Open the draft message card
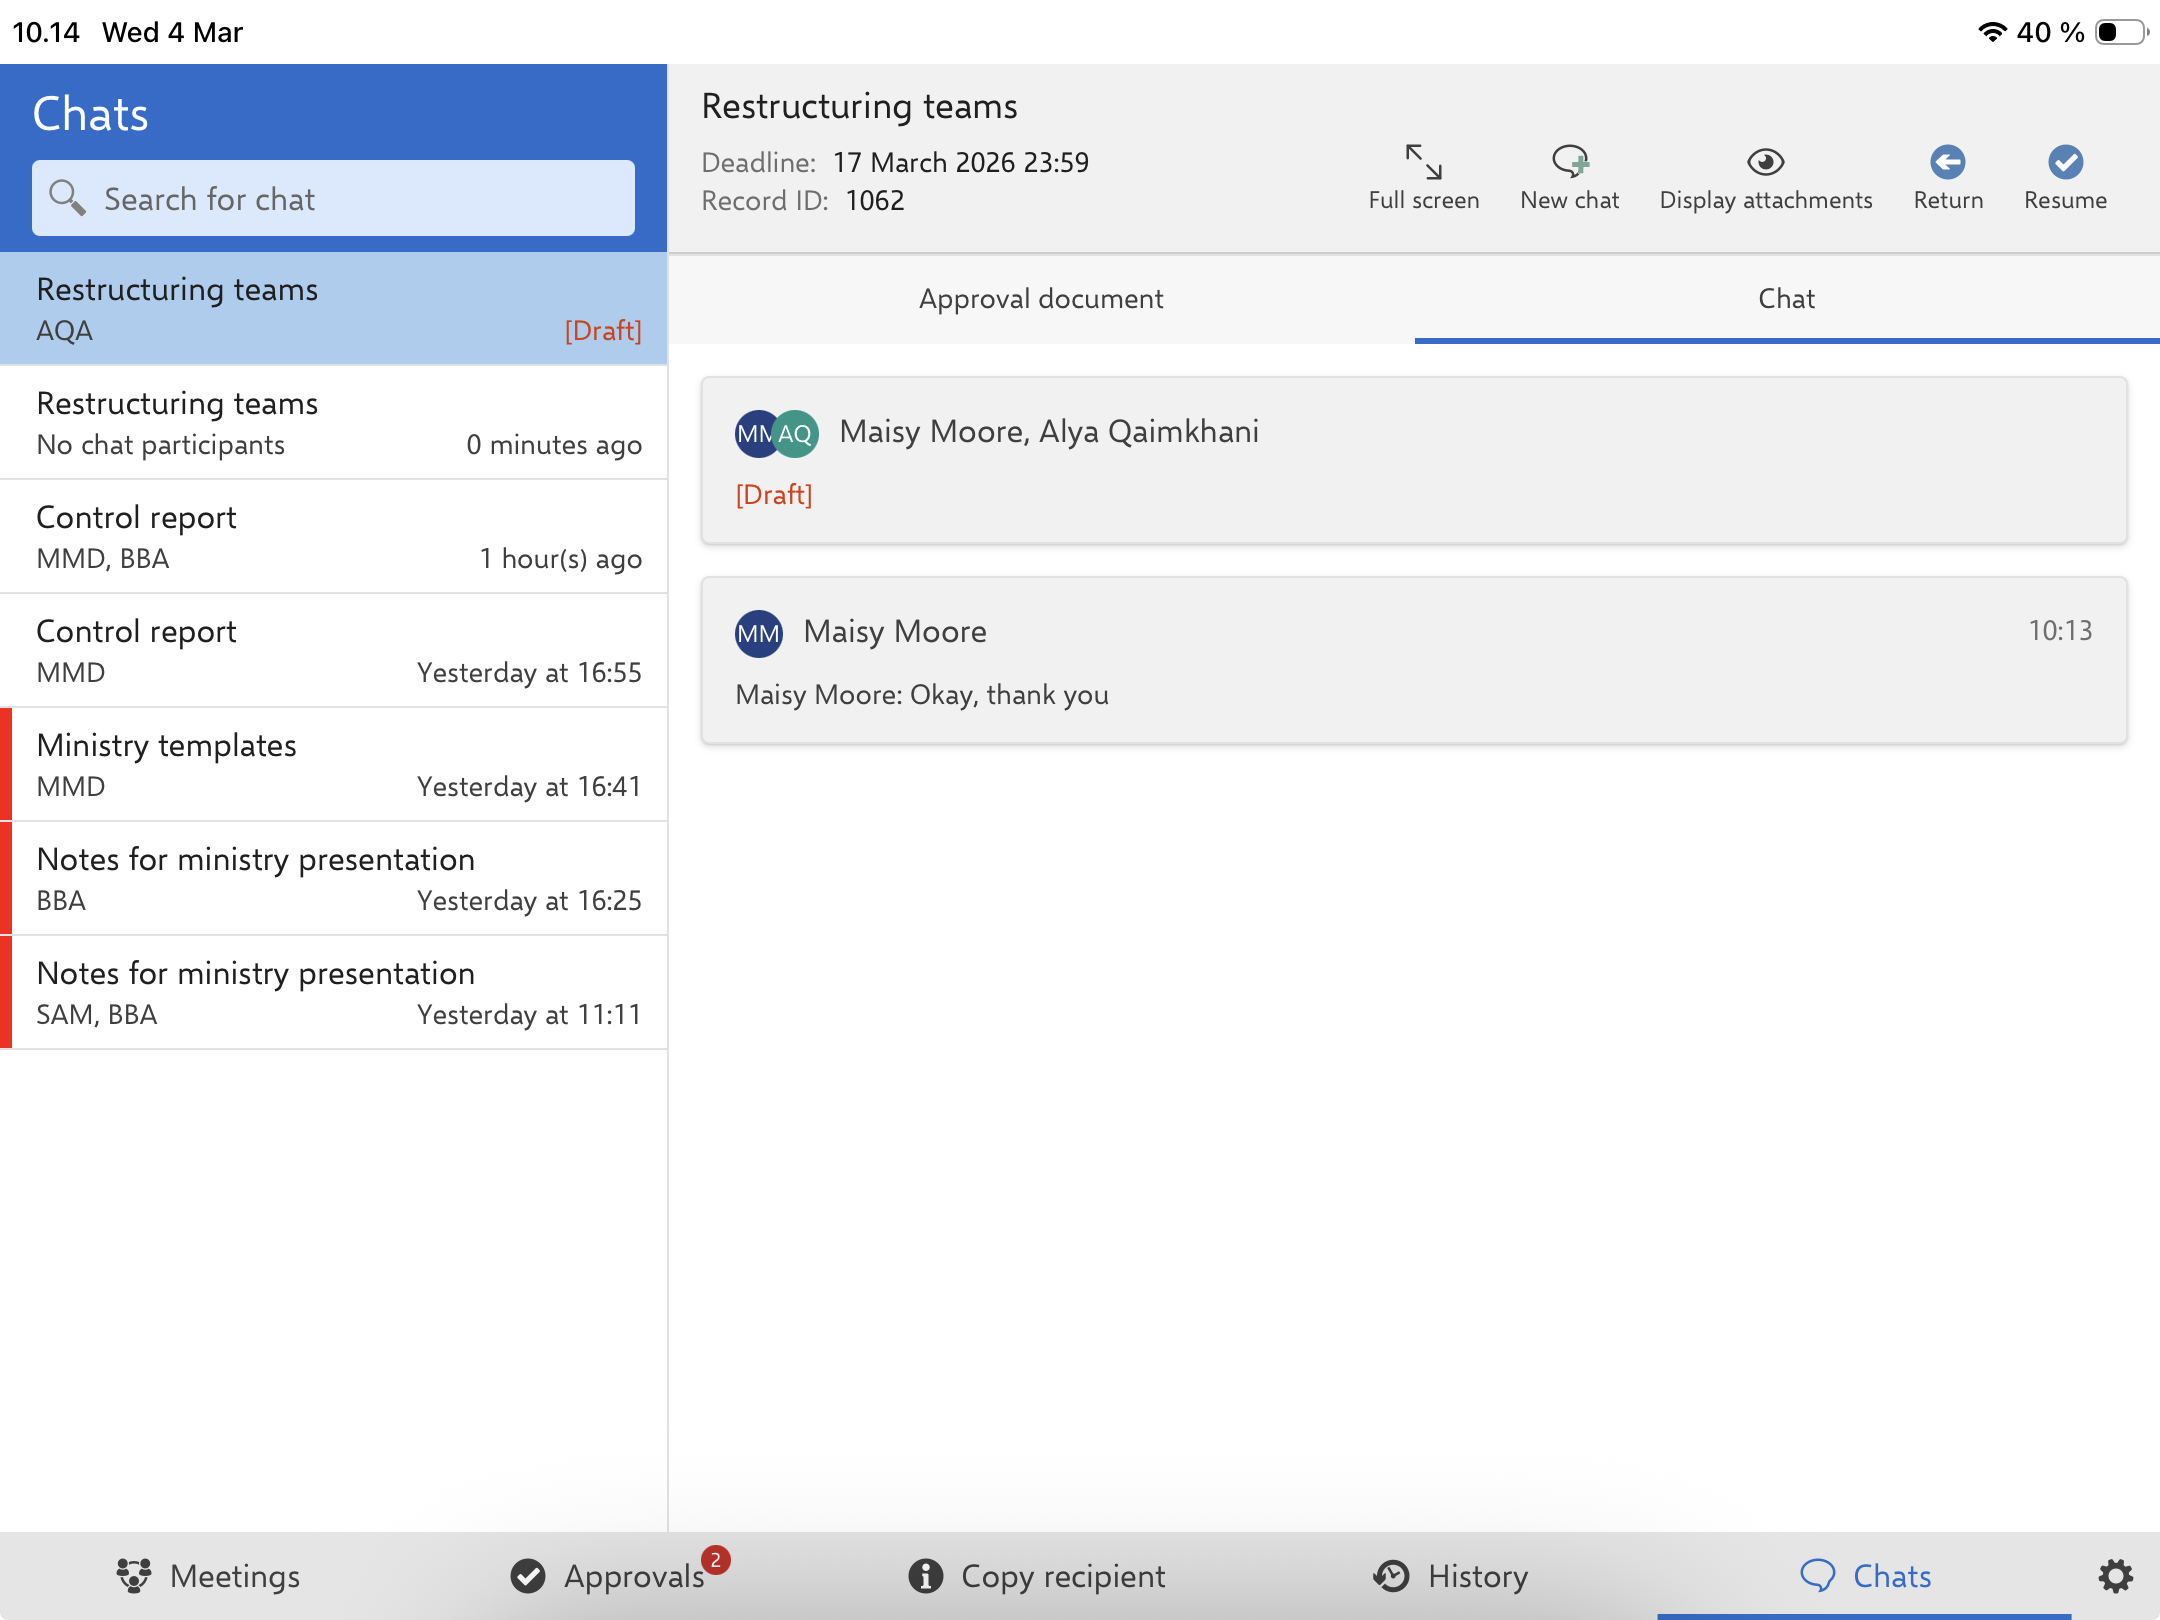This screenshot has height=1620, width=2160. click(x=1414, y=461)
